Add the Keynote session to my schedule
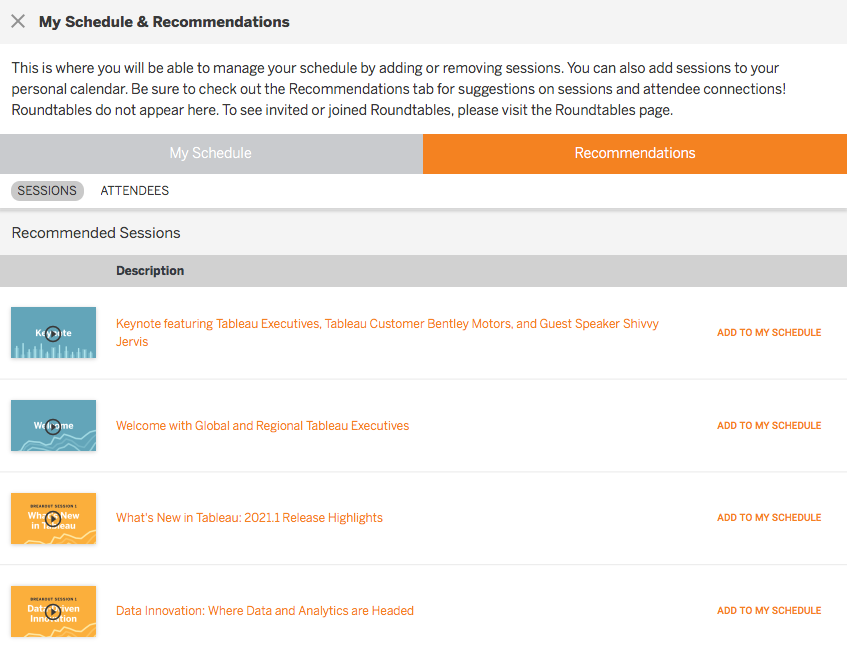847x654 pixels. pyautogui.click(x=769, y=333)
